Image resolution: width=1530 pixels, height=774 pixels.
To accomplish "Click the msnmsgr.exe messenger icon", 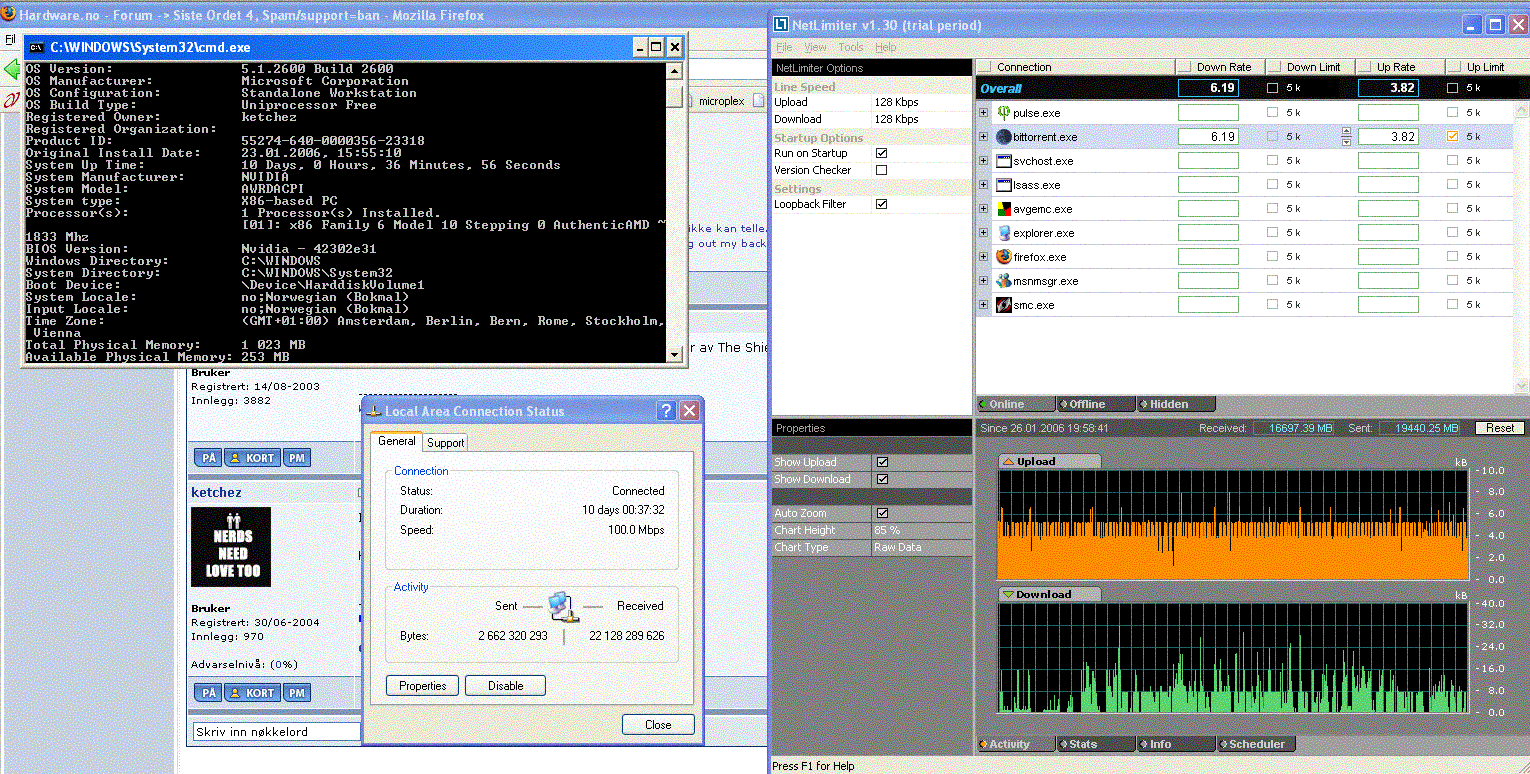I will point(1004,281).
